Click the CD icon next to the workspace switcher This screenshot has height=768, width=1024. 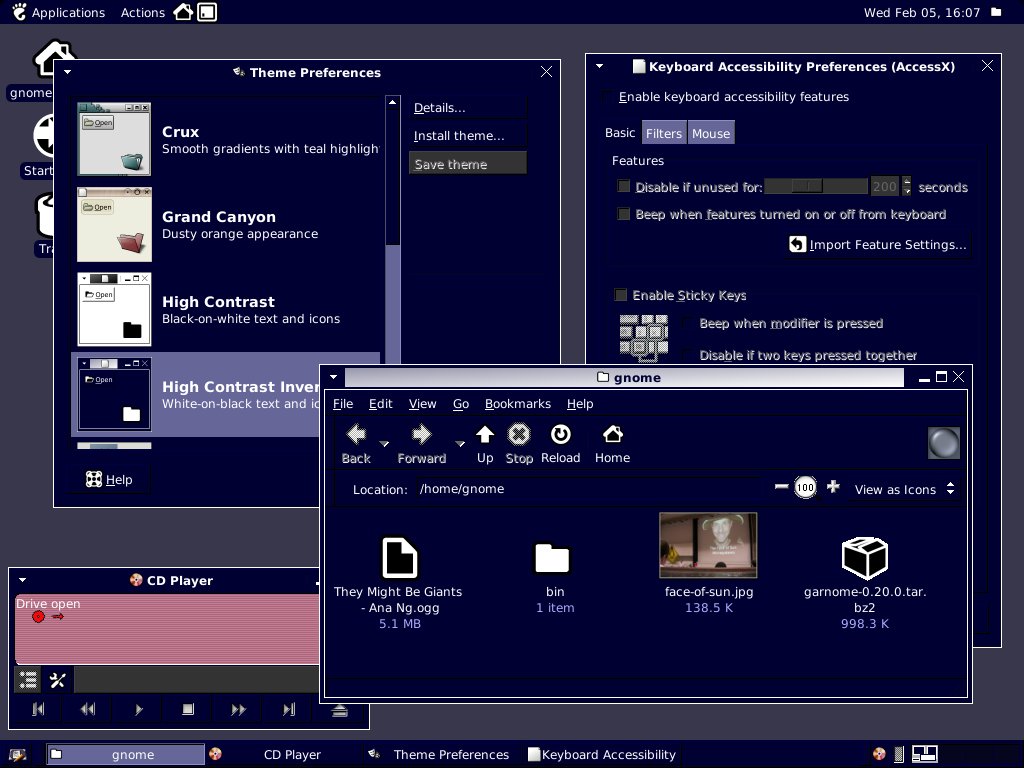coord(879,754)
